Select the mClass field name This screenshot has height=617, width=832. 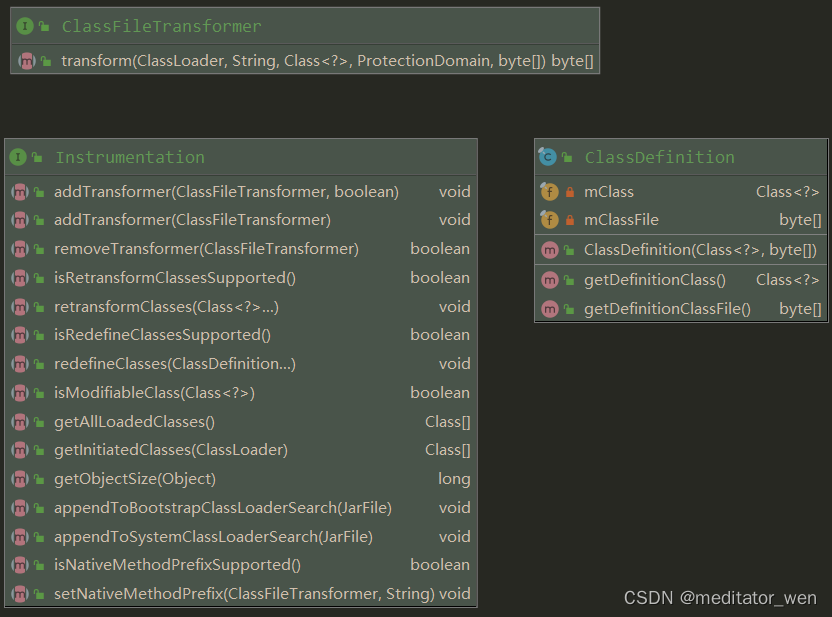[x=609, y=192]
